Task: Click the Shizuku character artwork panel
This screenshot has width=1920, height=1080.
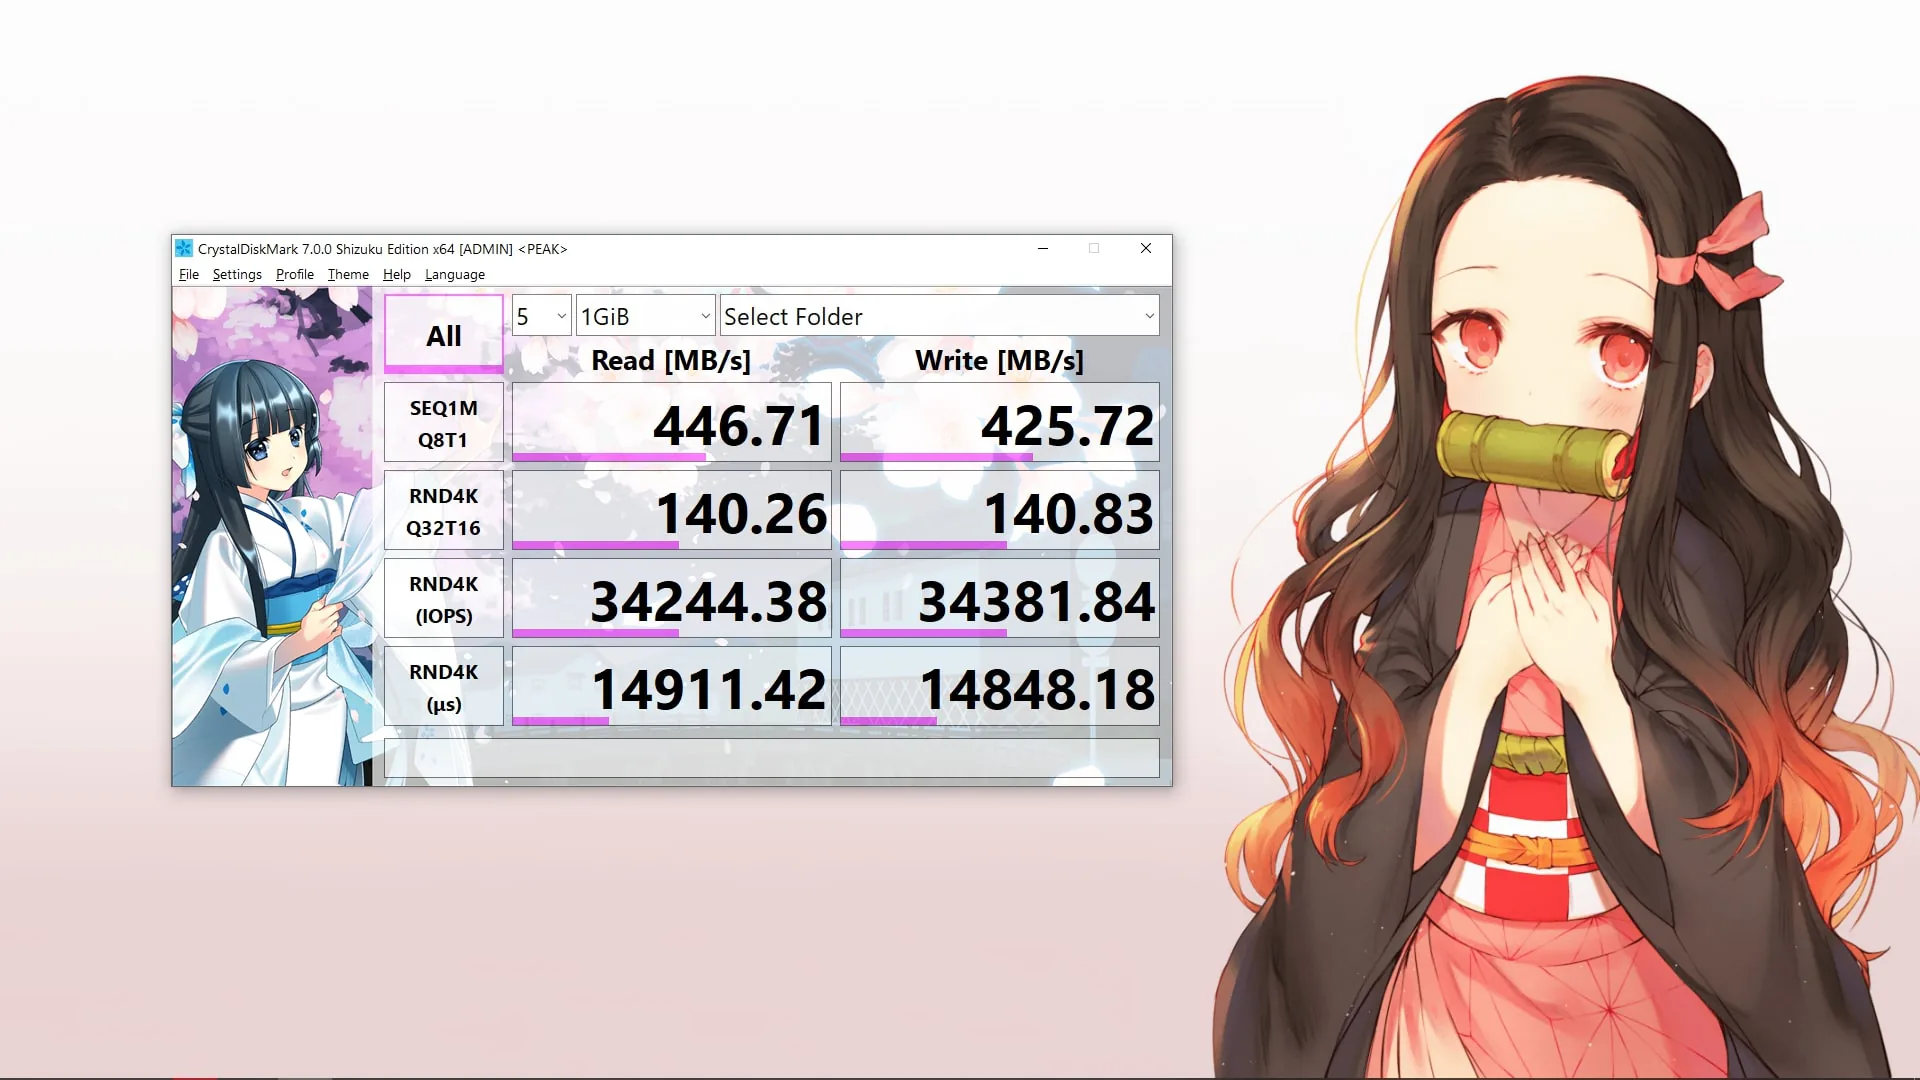Action: click(x=272, y=536)
